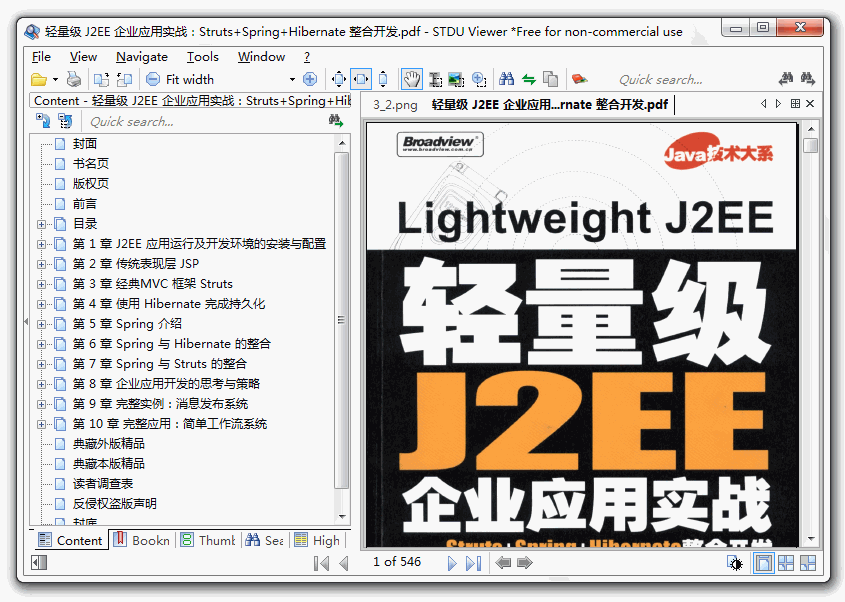This screenshot has height=602, width=845.
Task: Switch to the four-pane page layout
Action: (786, 563)
